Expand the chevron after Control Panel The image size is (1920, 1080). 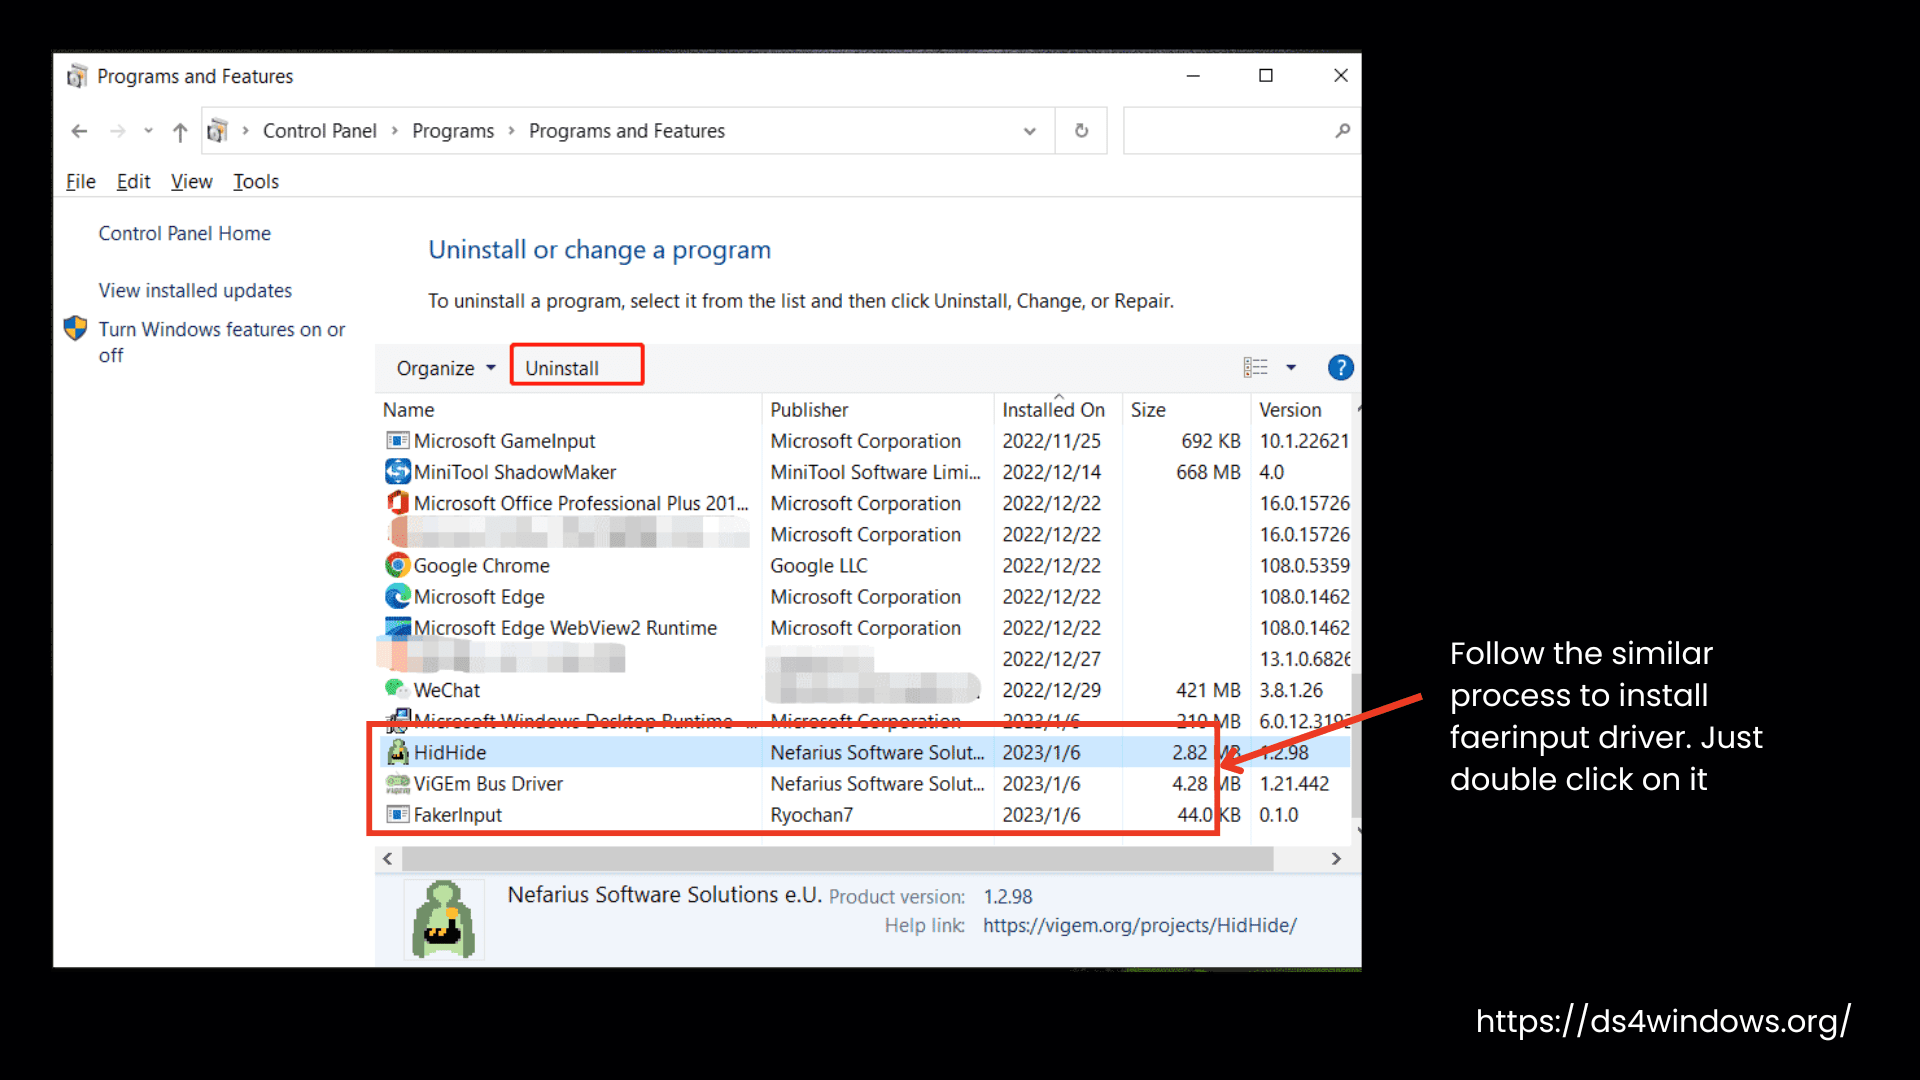tap(394, 131)
